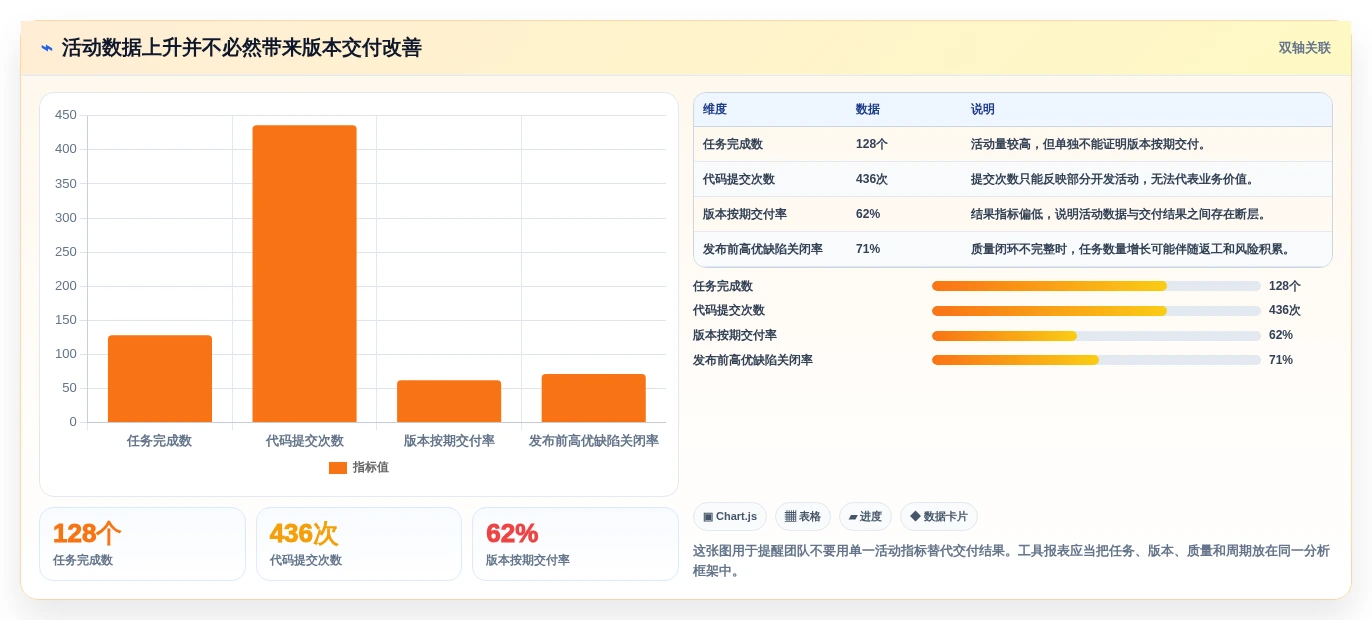Viewport: 1372px width, 620px height.
Task: Select the Chart.js tag chip
Action: coord(730,517)
